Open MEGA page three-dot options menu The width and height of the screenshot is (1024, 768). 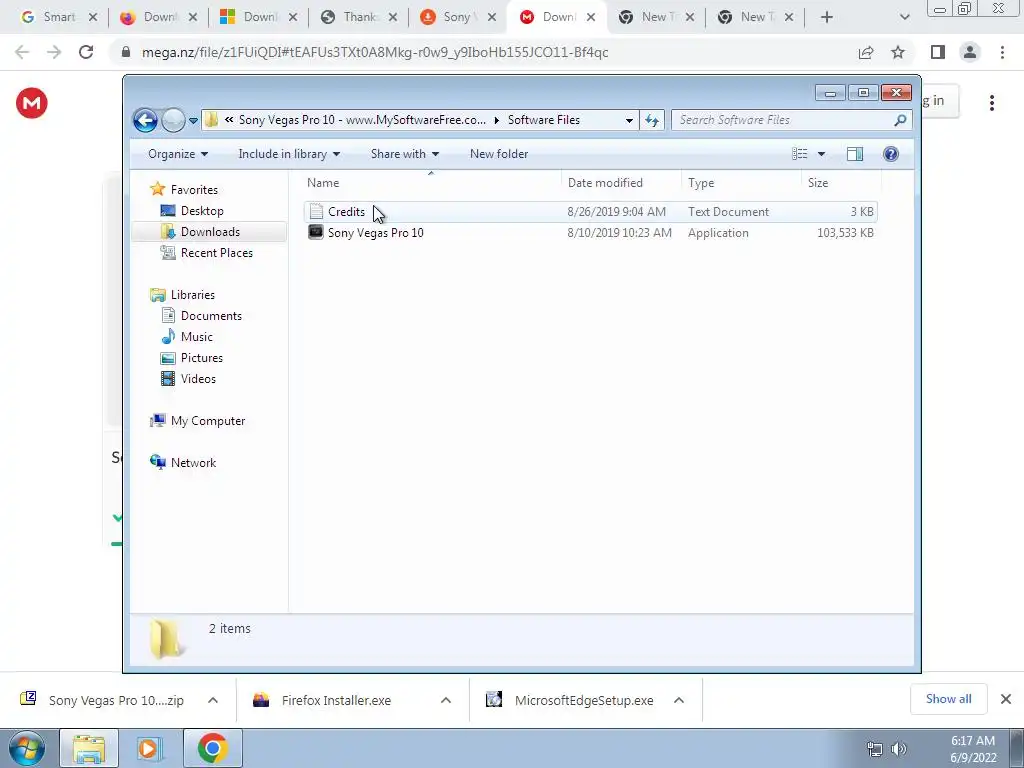point(991,103)
